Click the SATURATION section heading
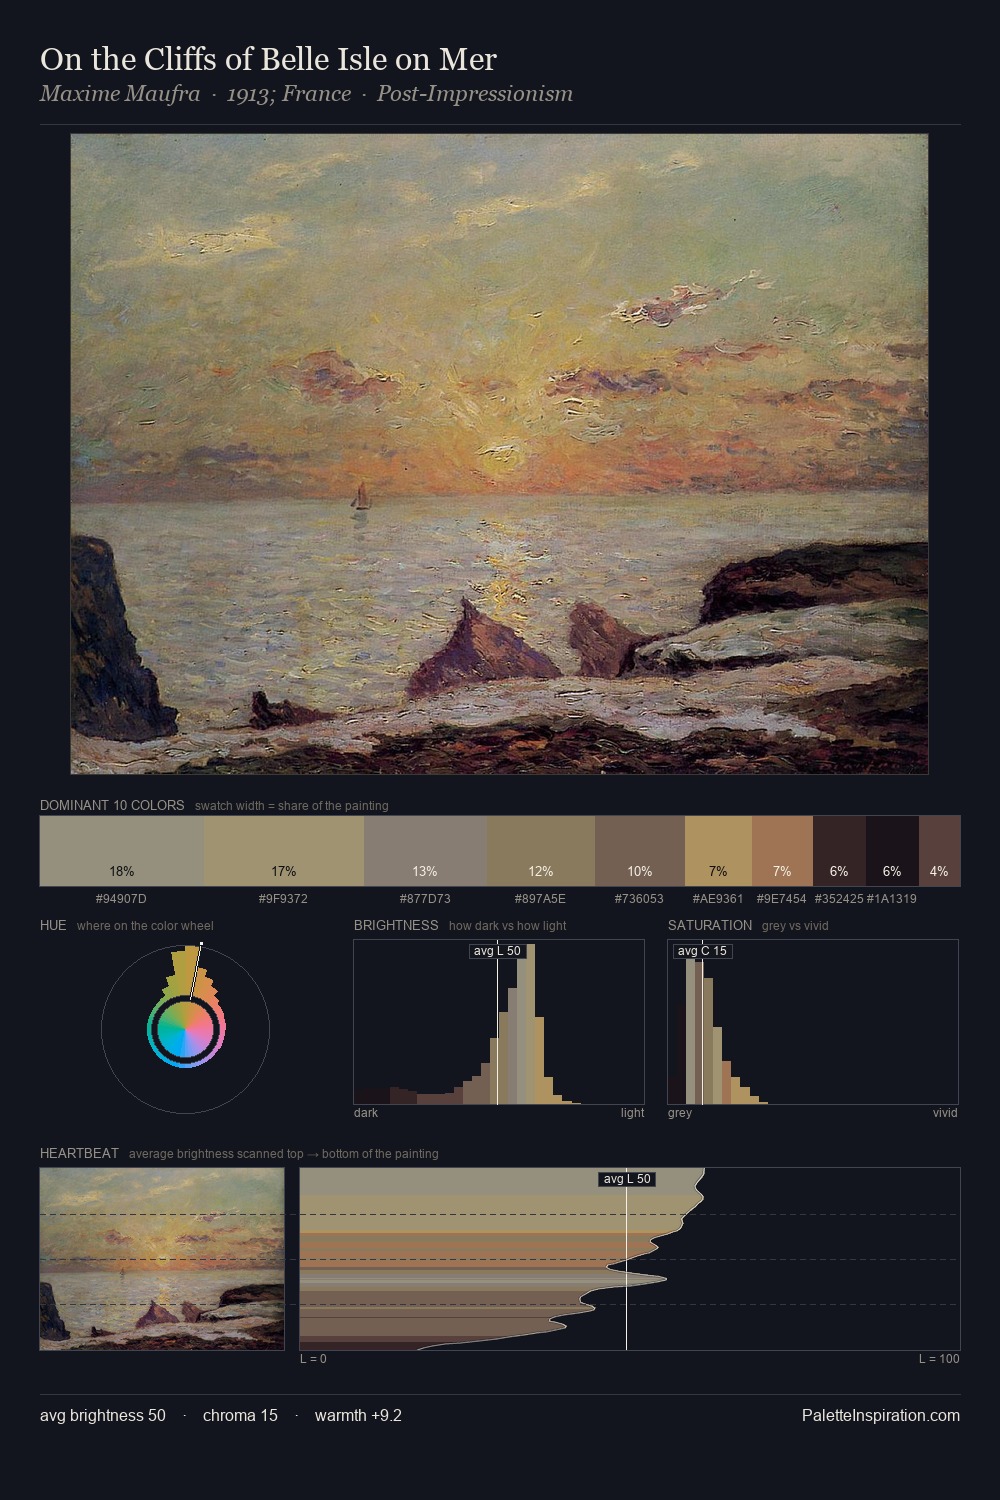Viewport: 1000px width, 1500px height. tap(710, 925)
